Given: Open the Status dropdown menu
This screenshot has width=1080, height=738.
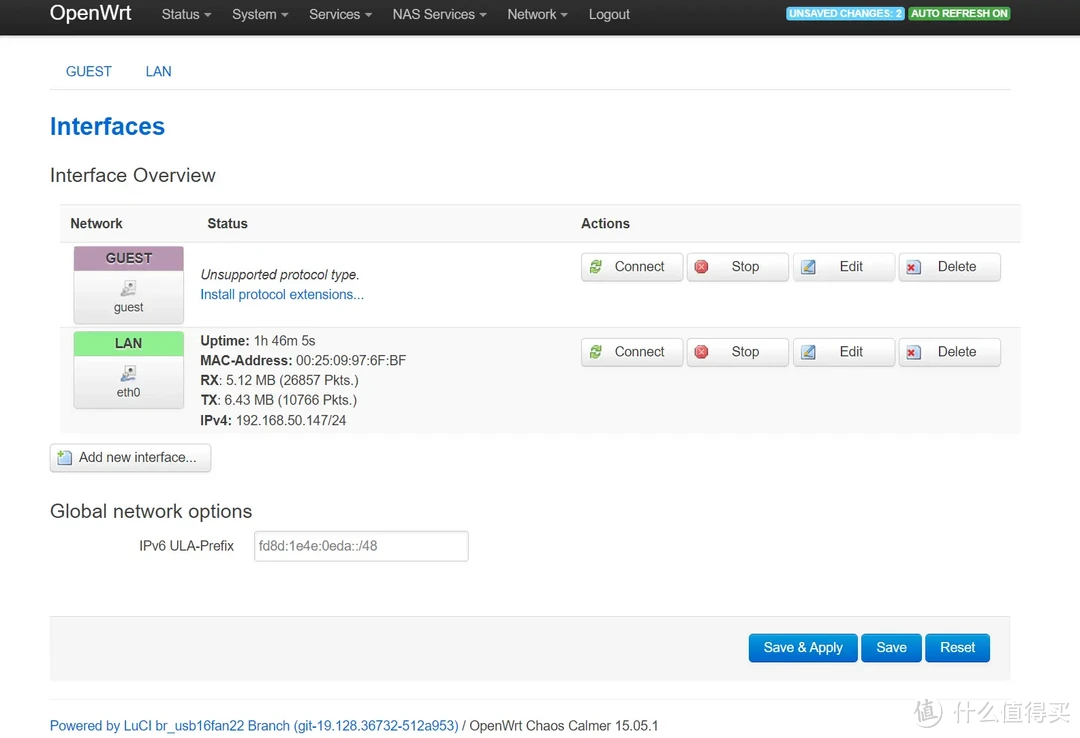Looking at the screenshot, I should (x=186, y=14).
